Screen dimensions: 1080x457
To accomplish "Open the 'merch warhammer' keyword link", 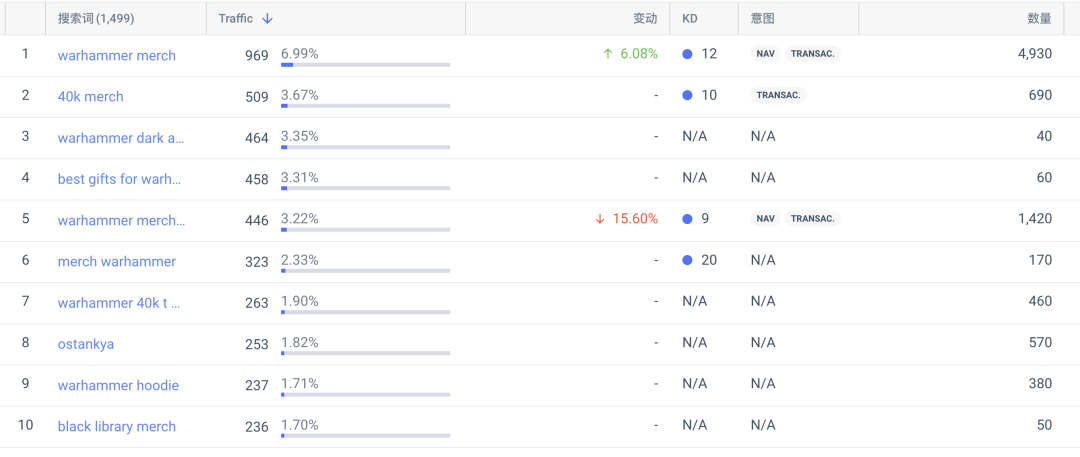I will [116, 262].
